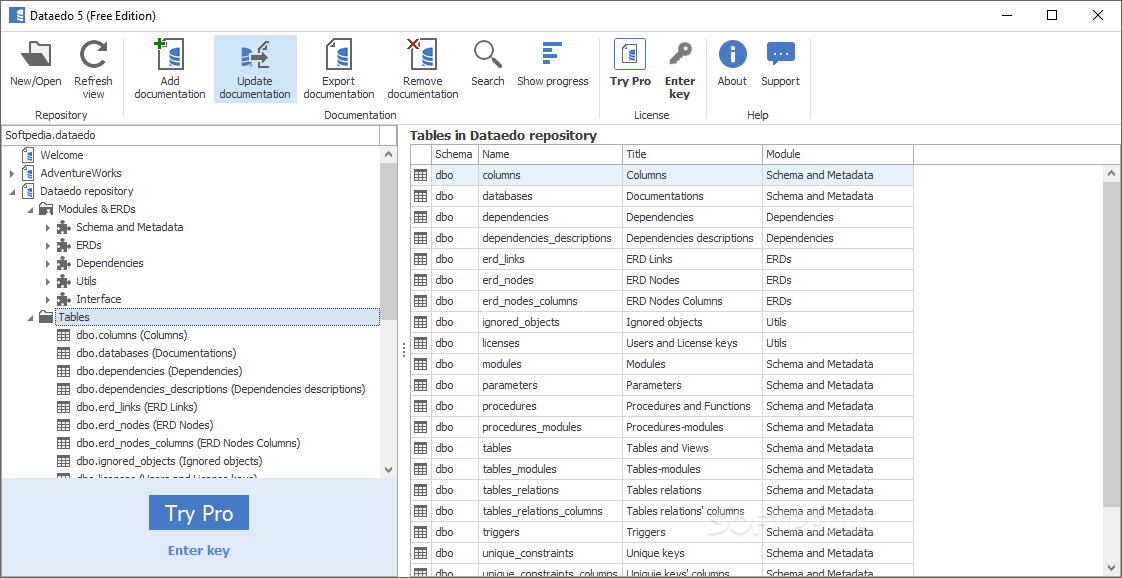The width and height of the screenshot is (1122, 578).
Task: Click the grid row icon for licenses
Action: (421, 343)
